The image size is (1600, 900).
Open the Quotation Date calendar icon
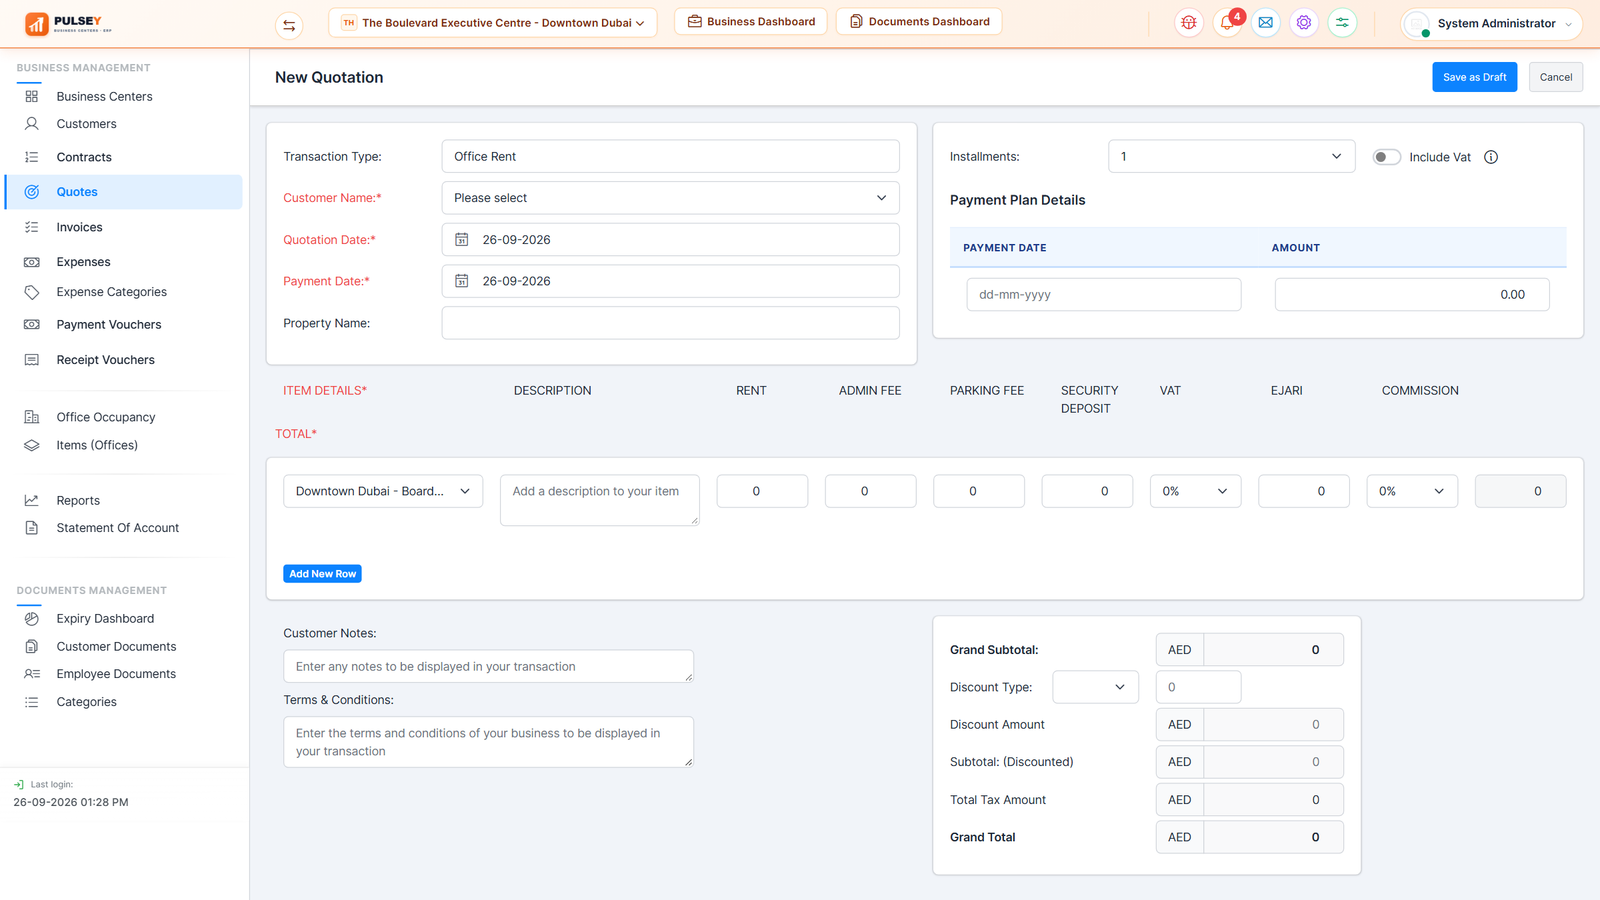[x=462, y=240]
